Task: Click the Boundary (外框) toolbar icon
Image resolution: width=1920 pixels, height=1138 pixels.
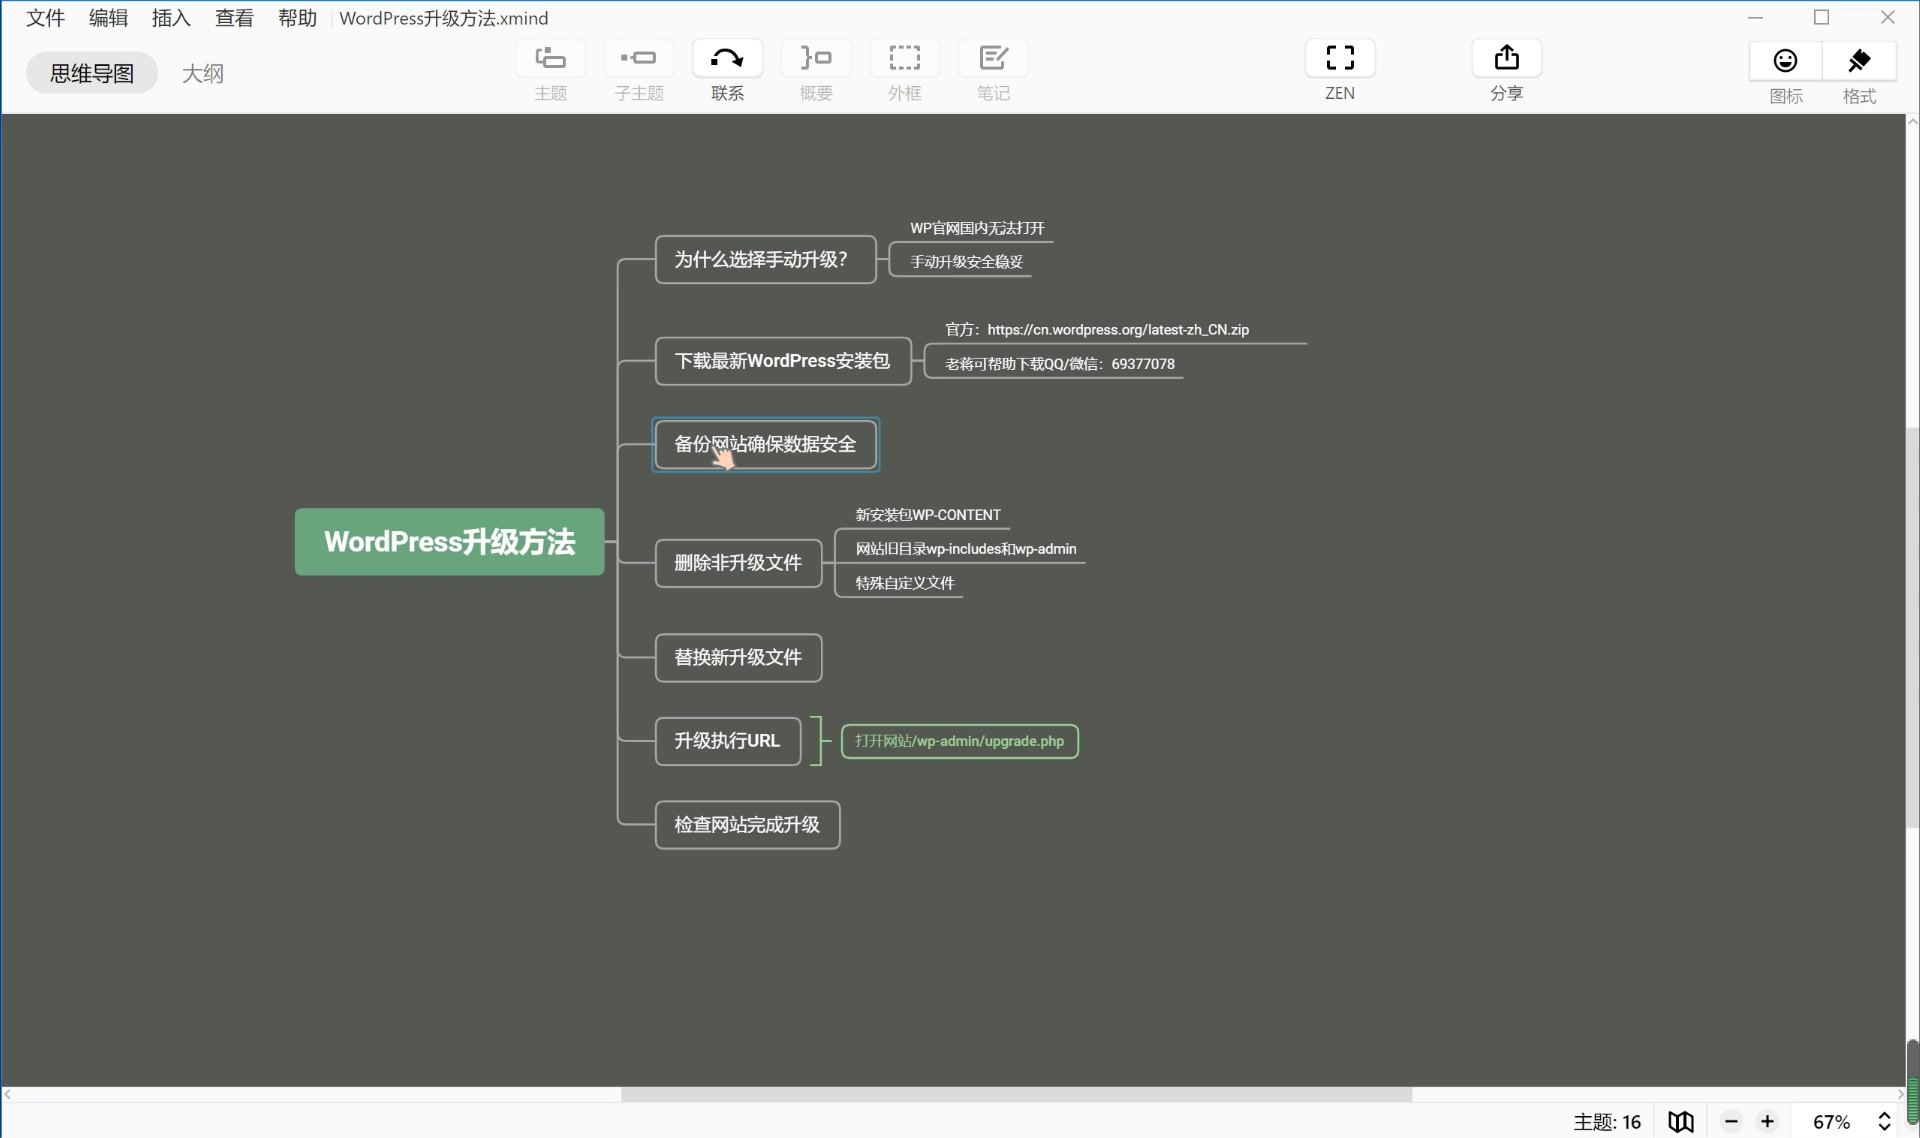Action: click(x=904, y=59)
